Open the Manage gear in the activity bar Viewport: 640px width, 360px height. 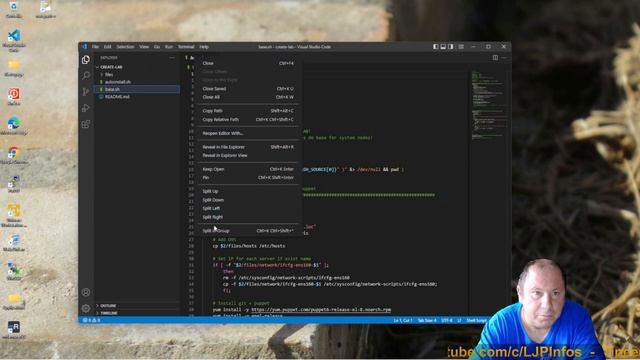click(x=86, y=308)
